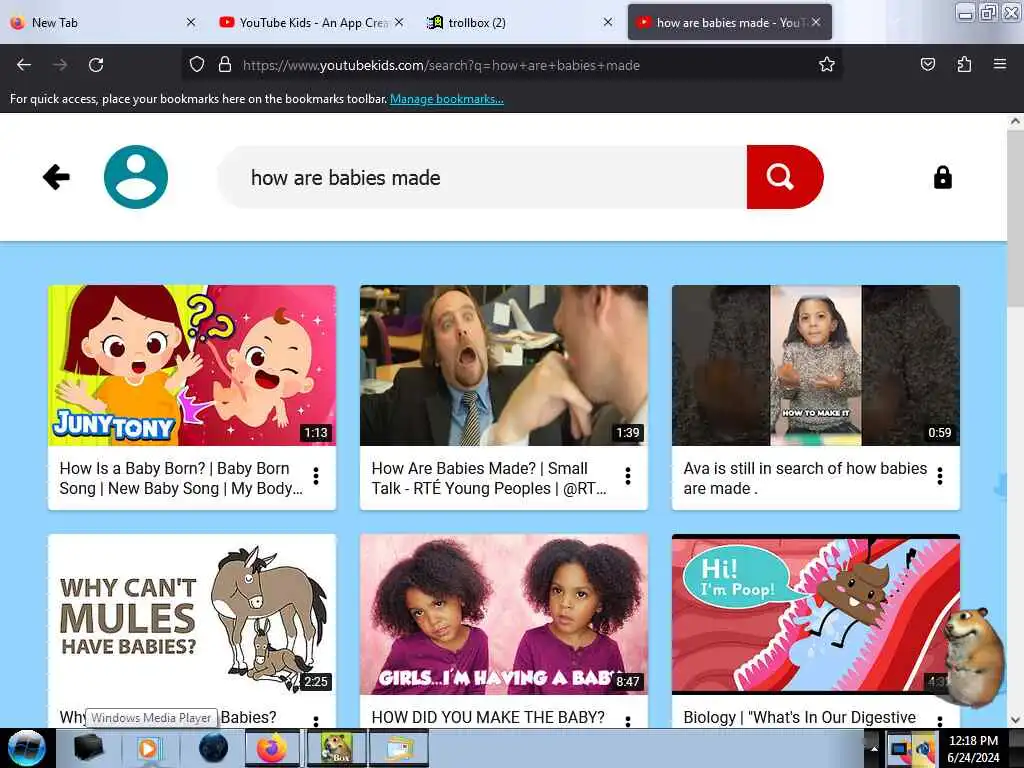Open the Pocket save icon
The image size is (1024, 768).
[927, 65]
